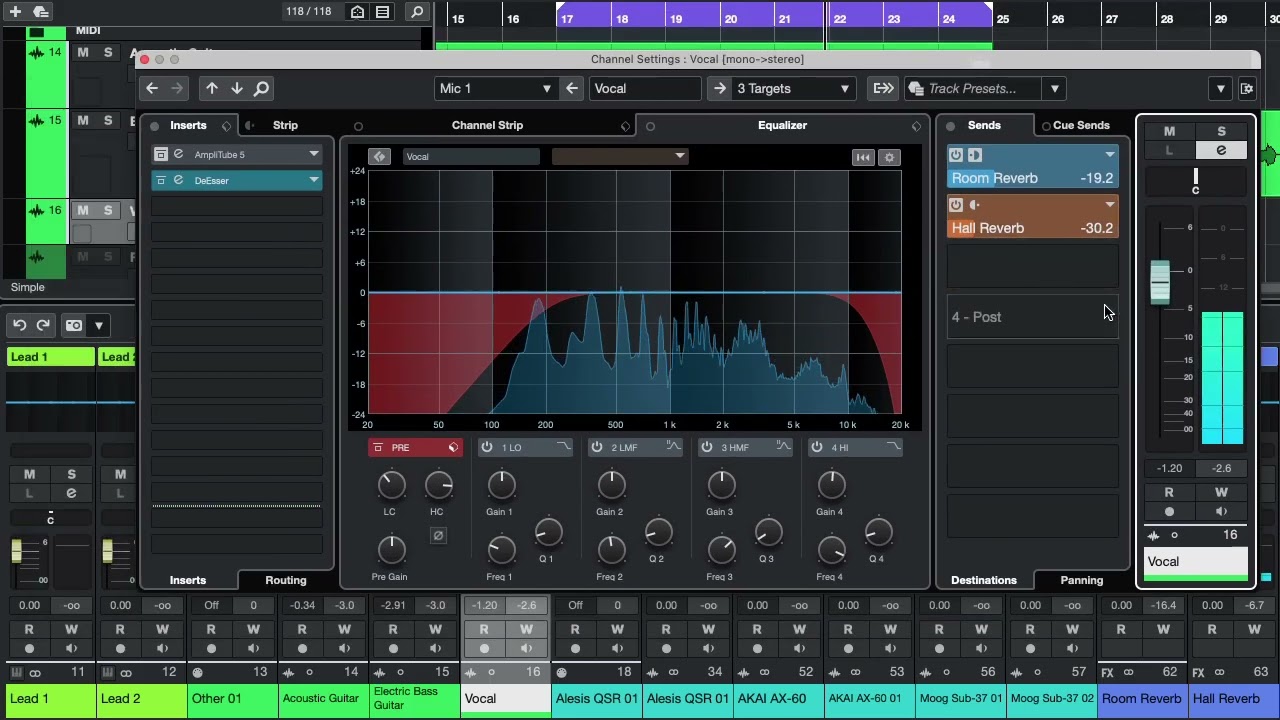Select Room Reverb channel in MixConsole

(1141, 698)
